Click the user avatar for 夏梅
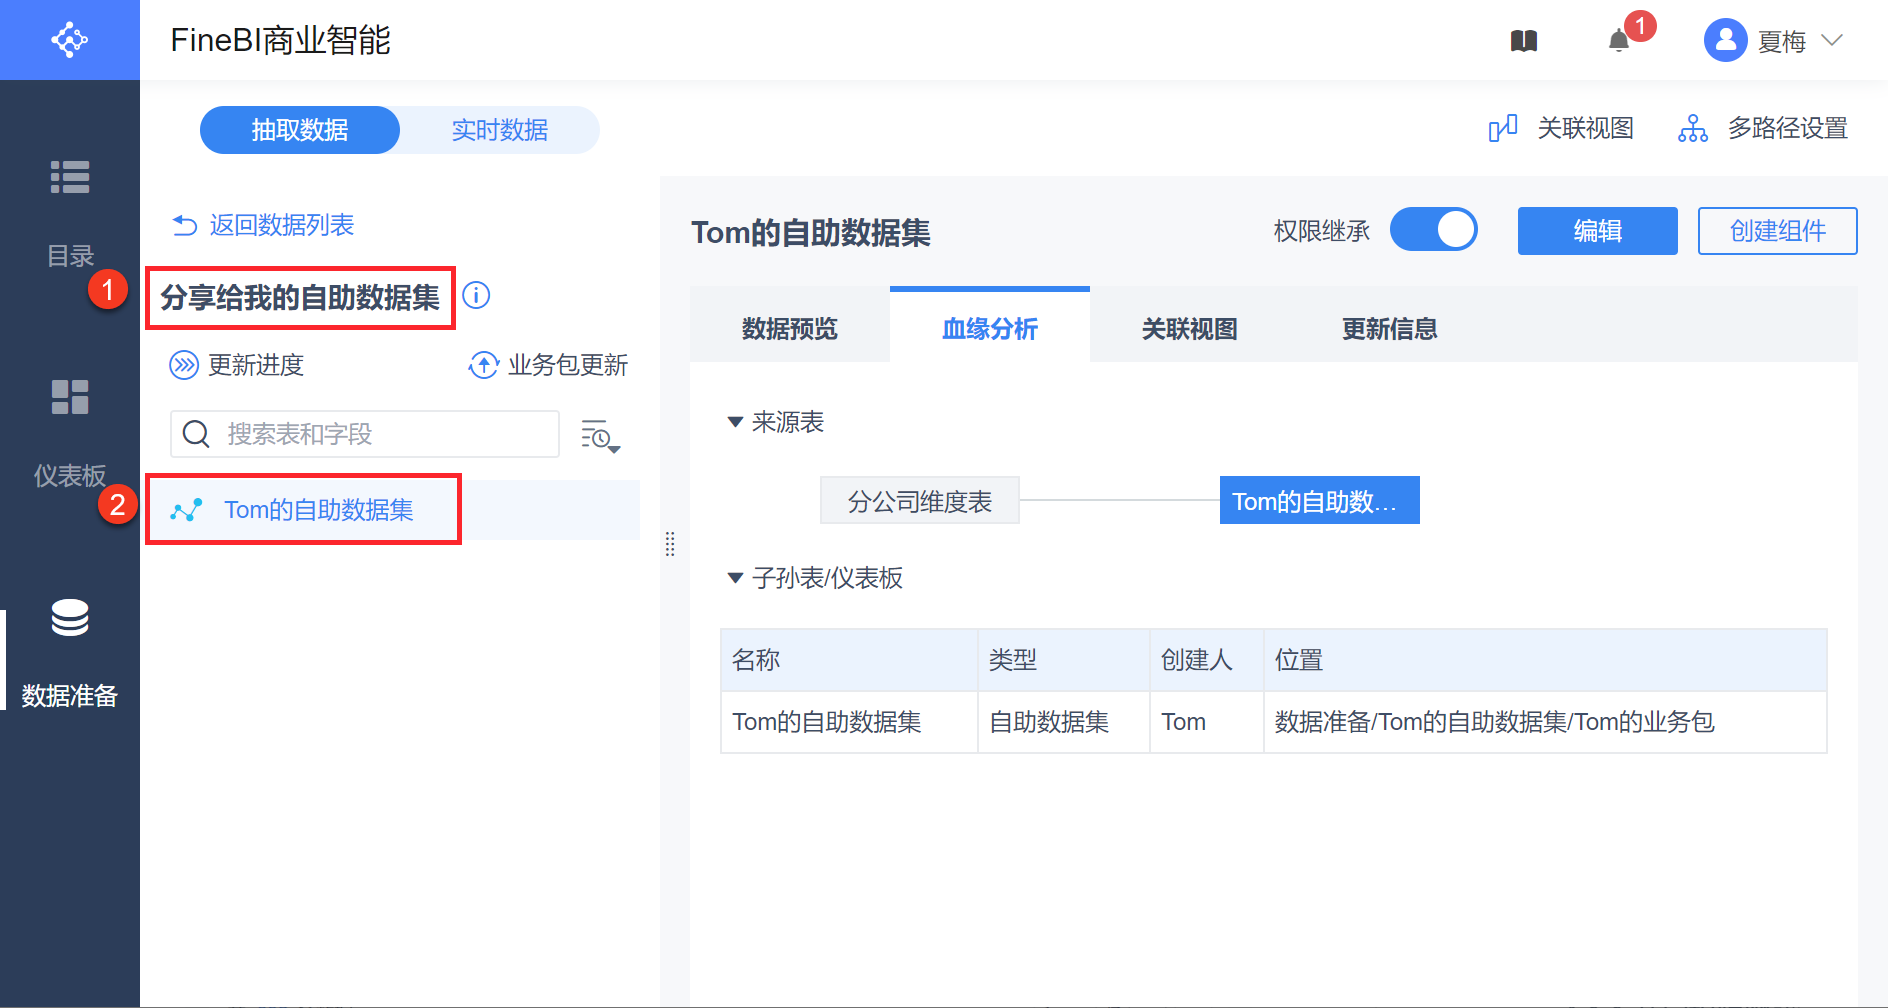The image size is (1888, 1008). [1725, 40]
